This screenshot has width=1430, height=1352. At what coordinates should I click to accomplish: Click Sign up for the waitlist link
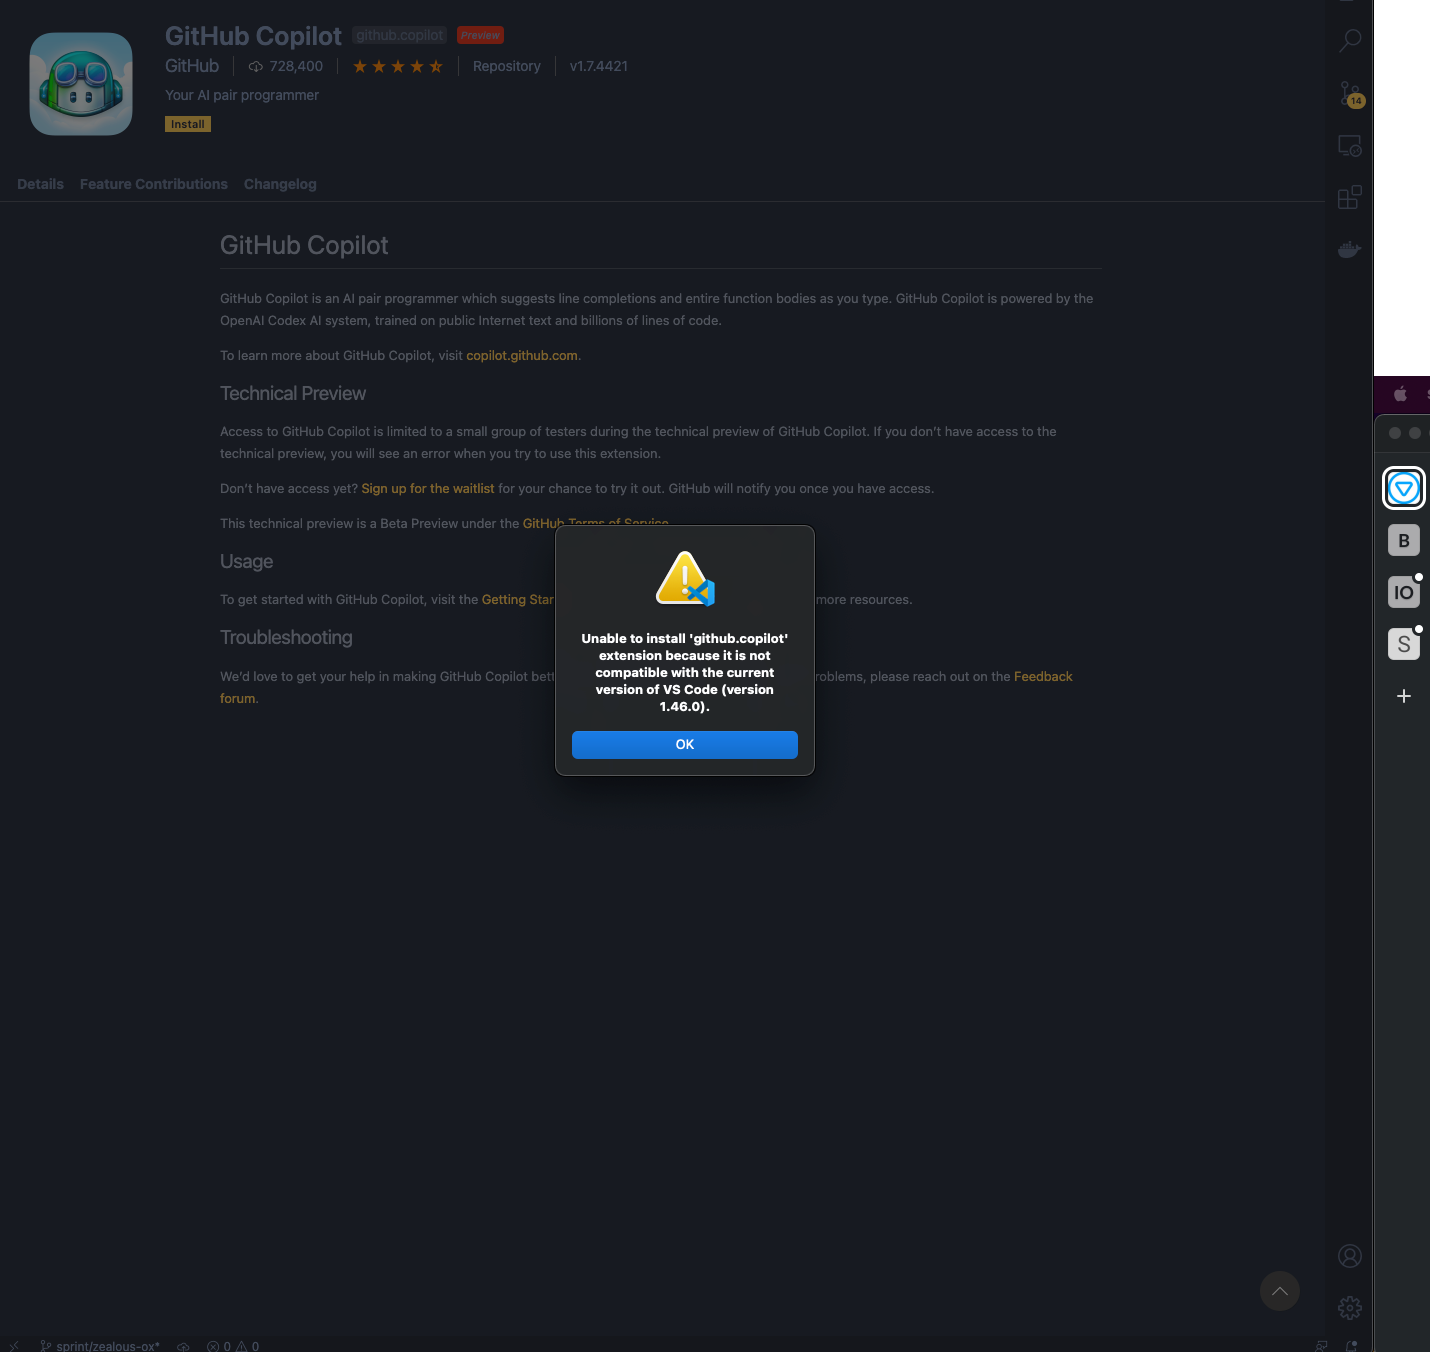pyautogui.click(x=428, y=489)
